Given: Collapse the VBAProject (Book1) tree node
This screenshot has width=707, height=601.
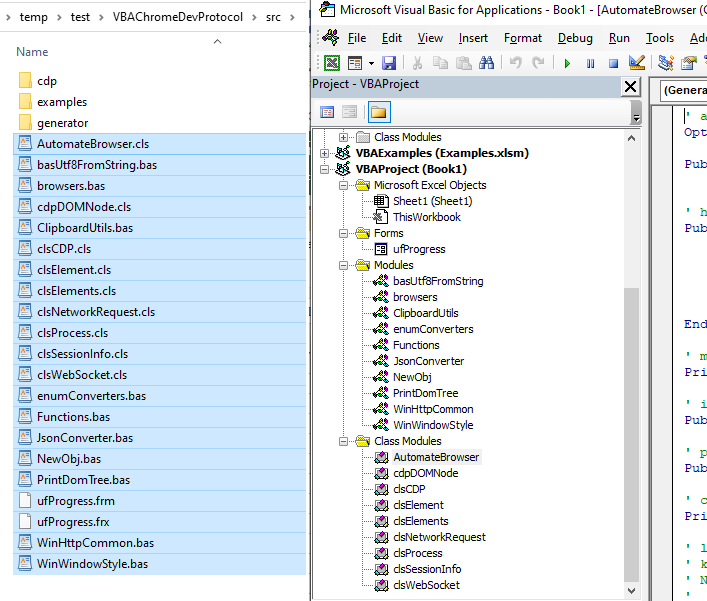Looking at the screenshot, I should (324, 169).
